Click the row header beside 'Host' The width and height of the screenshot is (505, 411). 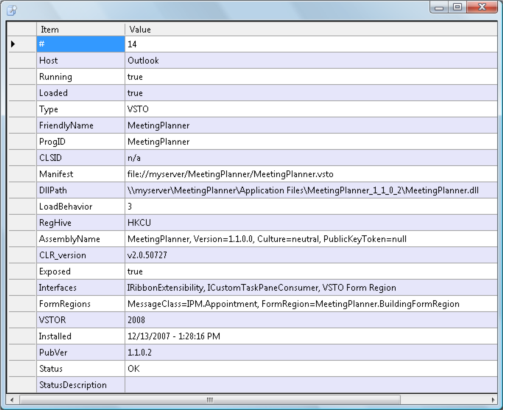coord(22,60)
